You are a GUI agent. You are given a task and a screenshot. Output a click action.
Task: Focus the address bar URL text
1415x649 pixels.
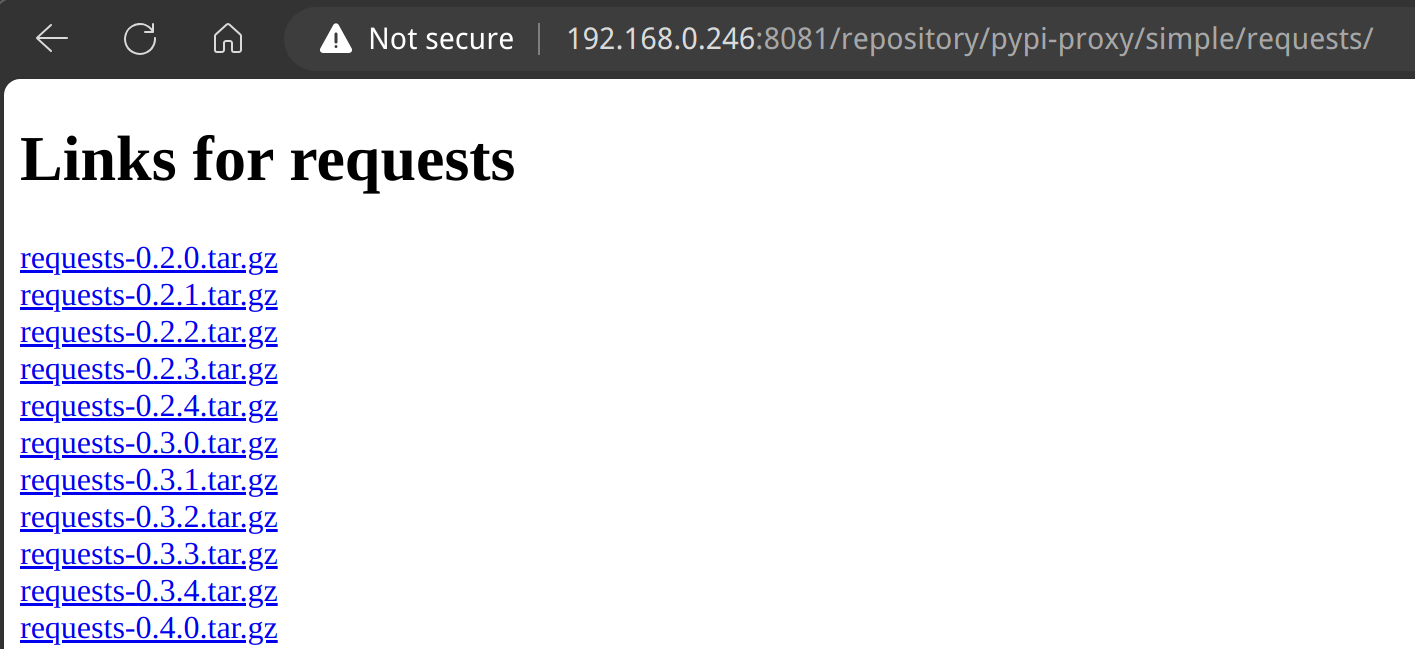pos(969,39)
